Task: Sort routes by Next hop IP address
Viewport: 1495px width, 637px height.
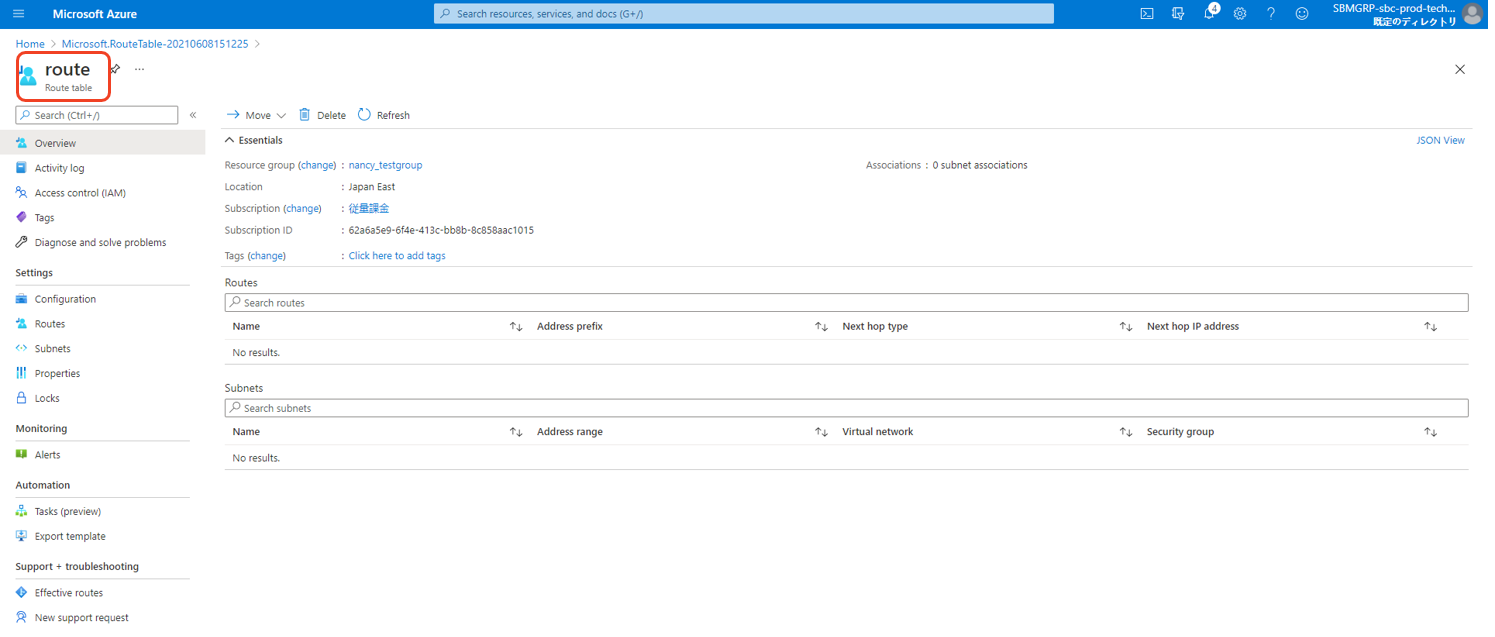Action: point(1431,327)
